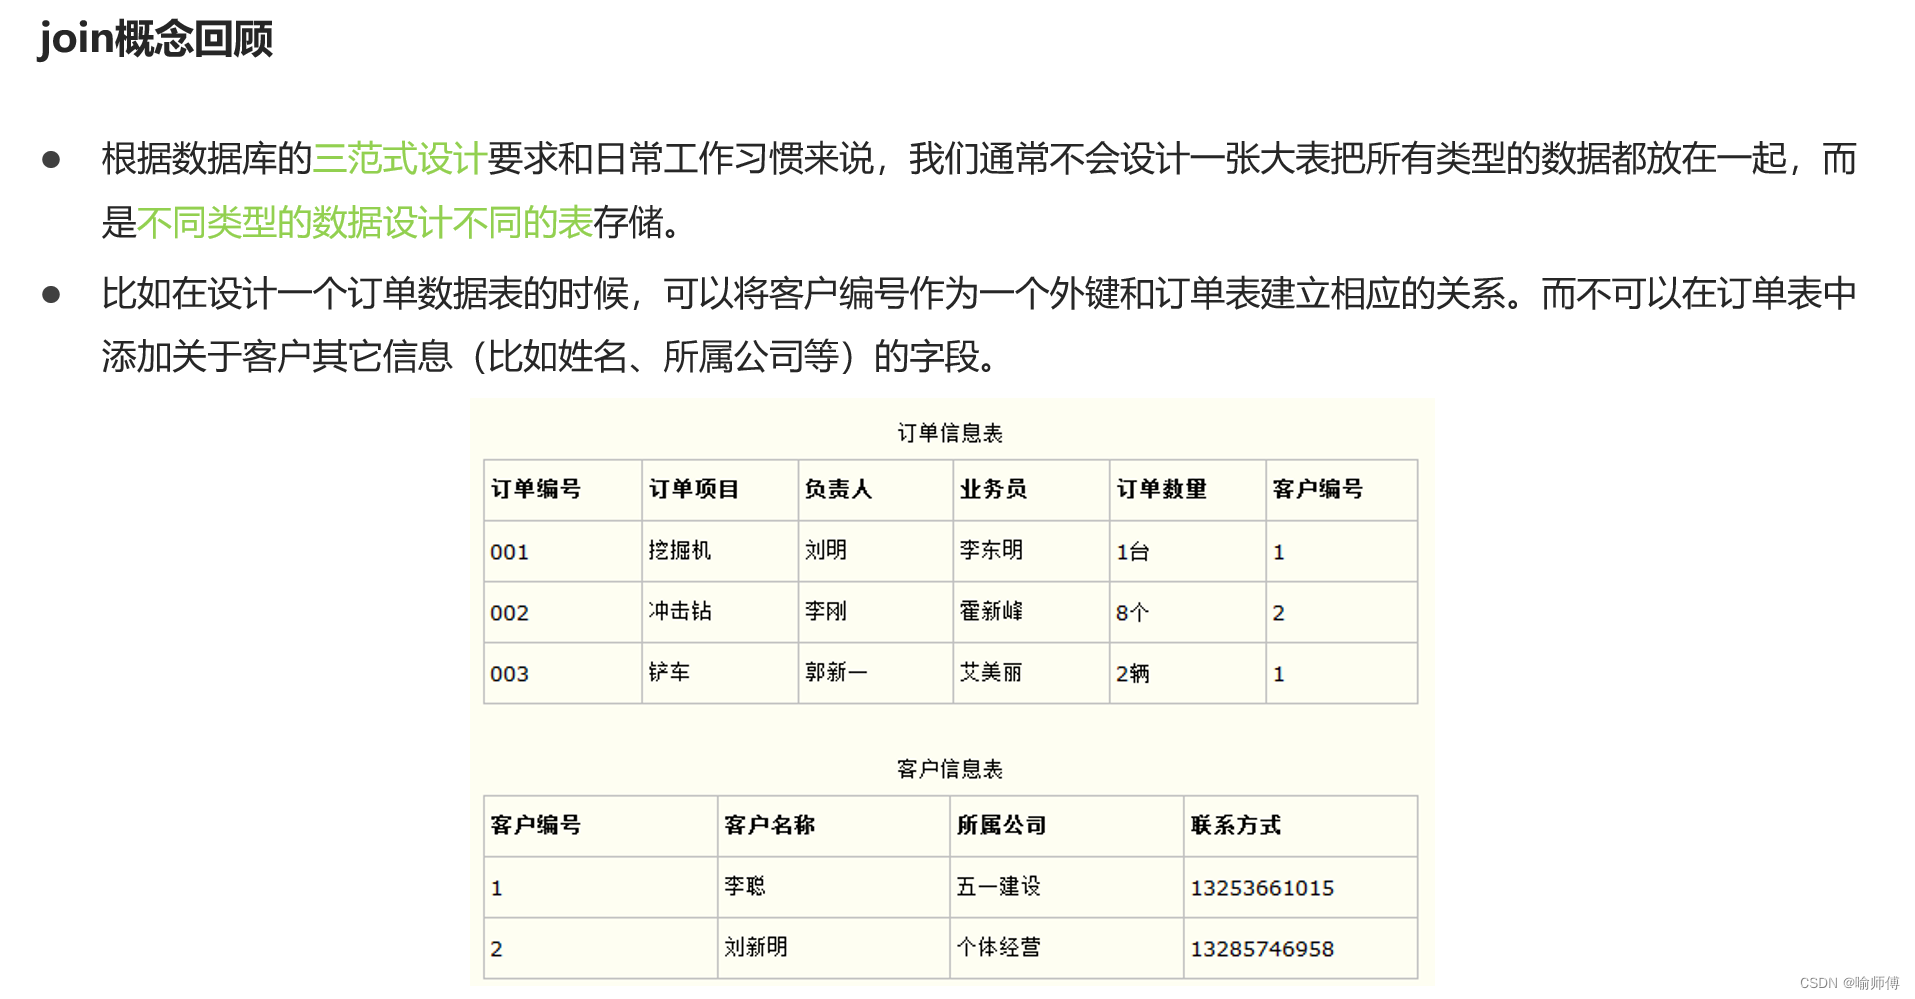Select quantity cell '1台'

(x=1187, y=552)
